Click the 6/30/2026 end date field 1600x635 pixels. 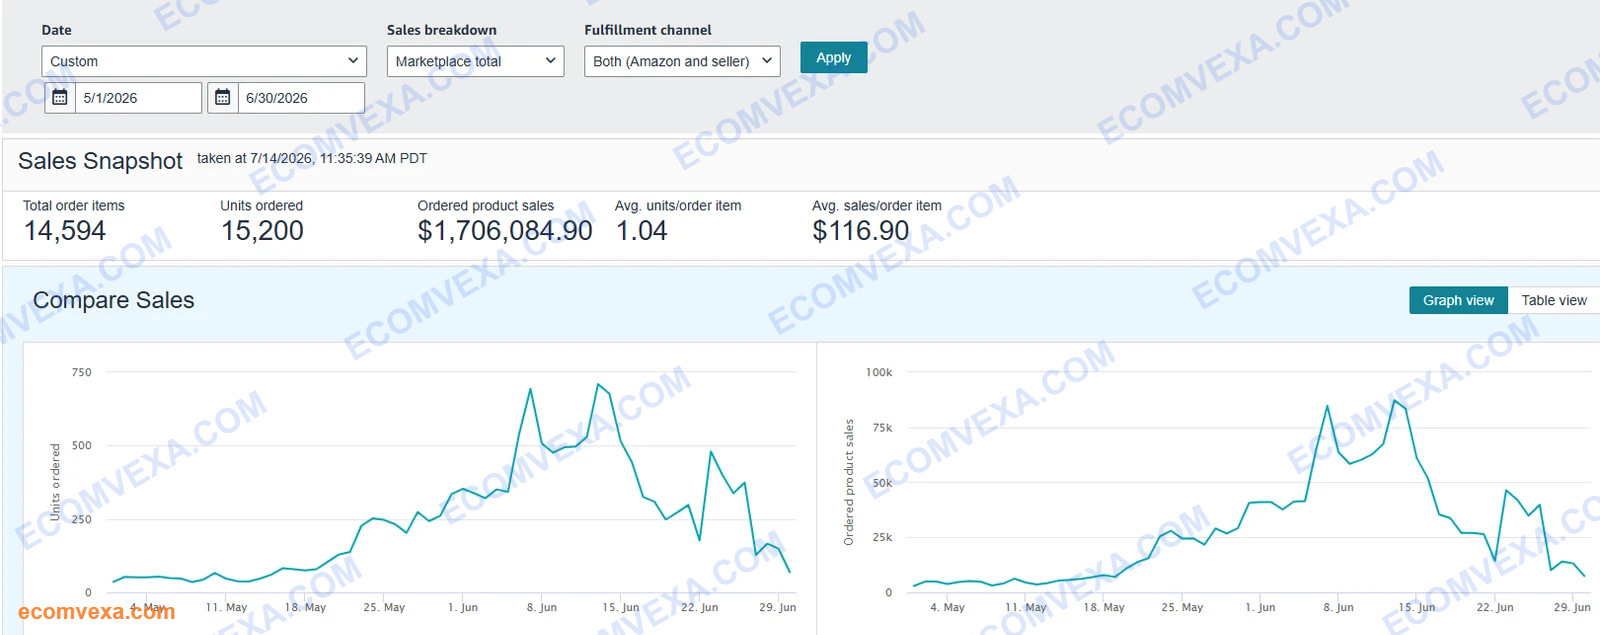point(301,97)
